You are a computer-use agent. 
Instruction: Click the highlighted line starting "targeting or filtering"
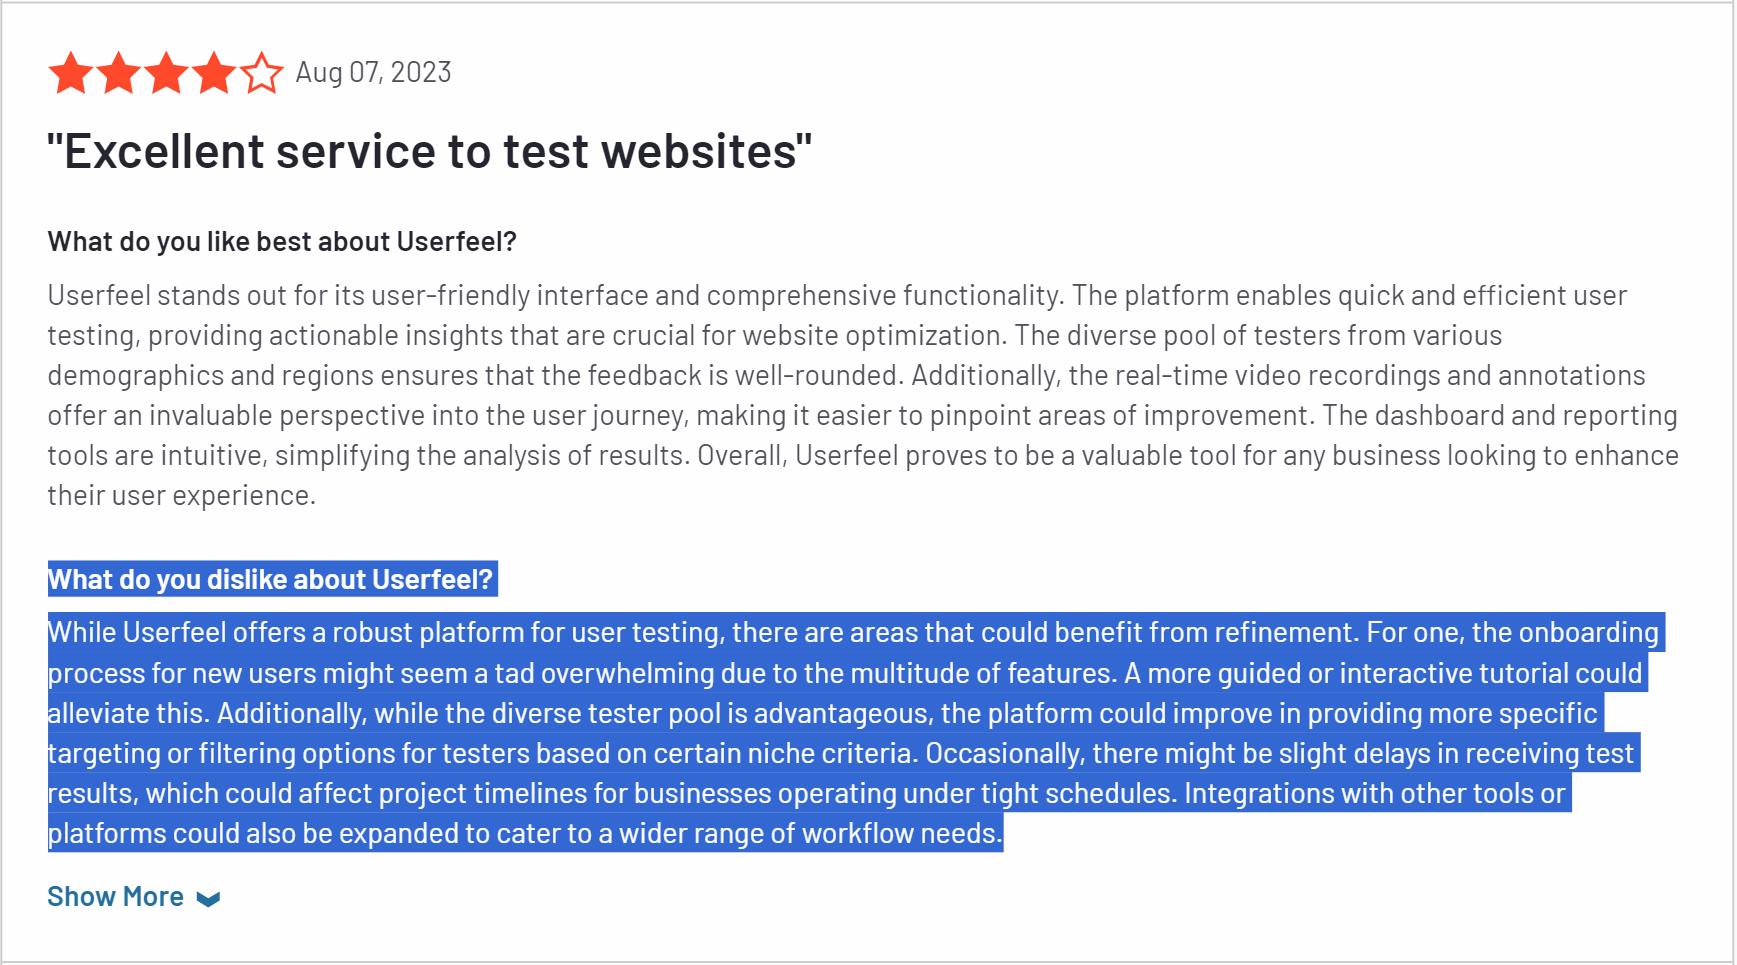click(x=840, y=754)
